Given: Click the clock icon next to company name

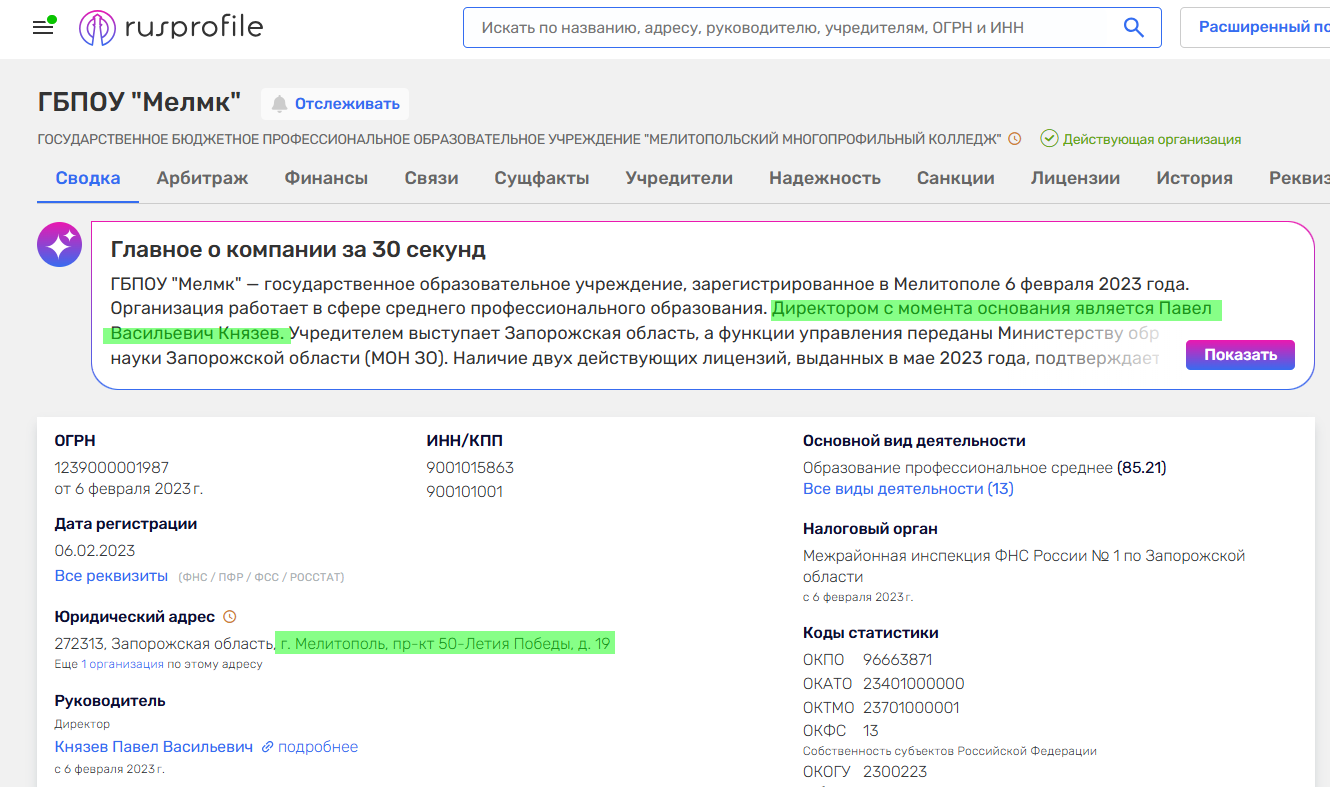Looking at the screenshot, I should coord(1015,138).
